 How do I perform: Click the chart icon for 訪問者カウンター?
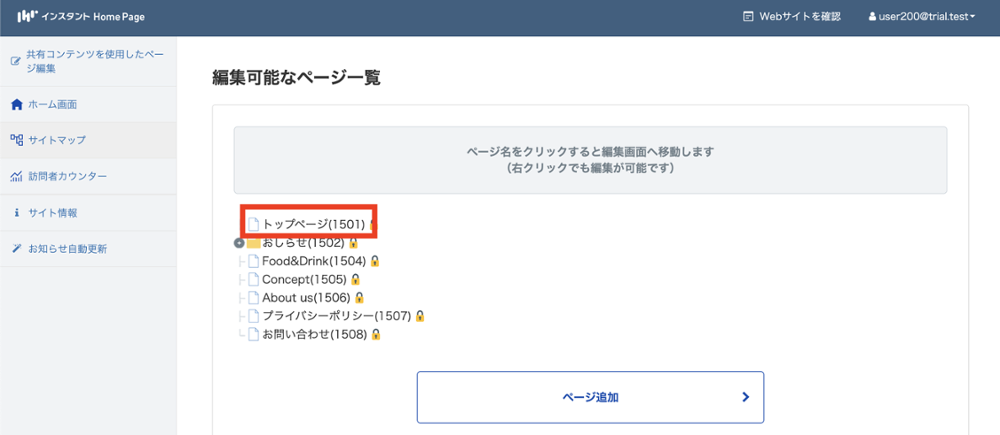click(16, 177)
